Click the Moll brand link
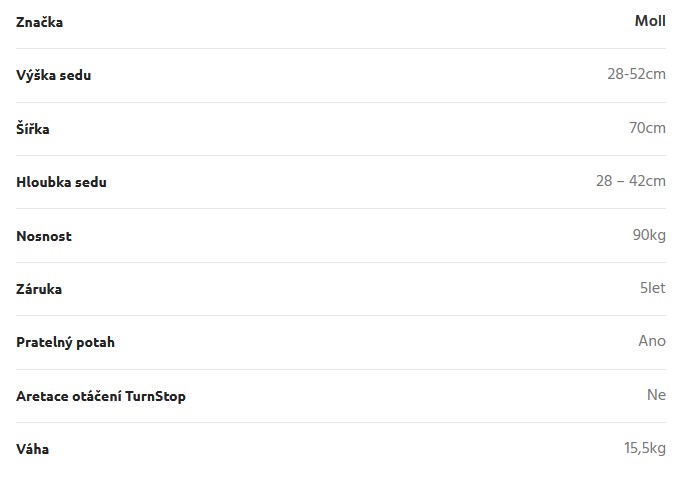 coord(650,21)
